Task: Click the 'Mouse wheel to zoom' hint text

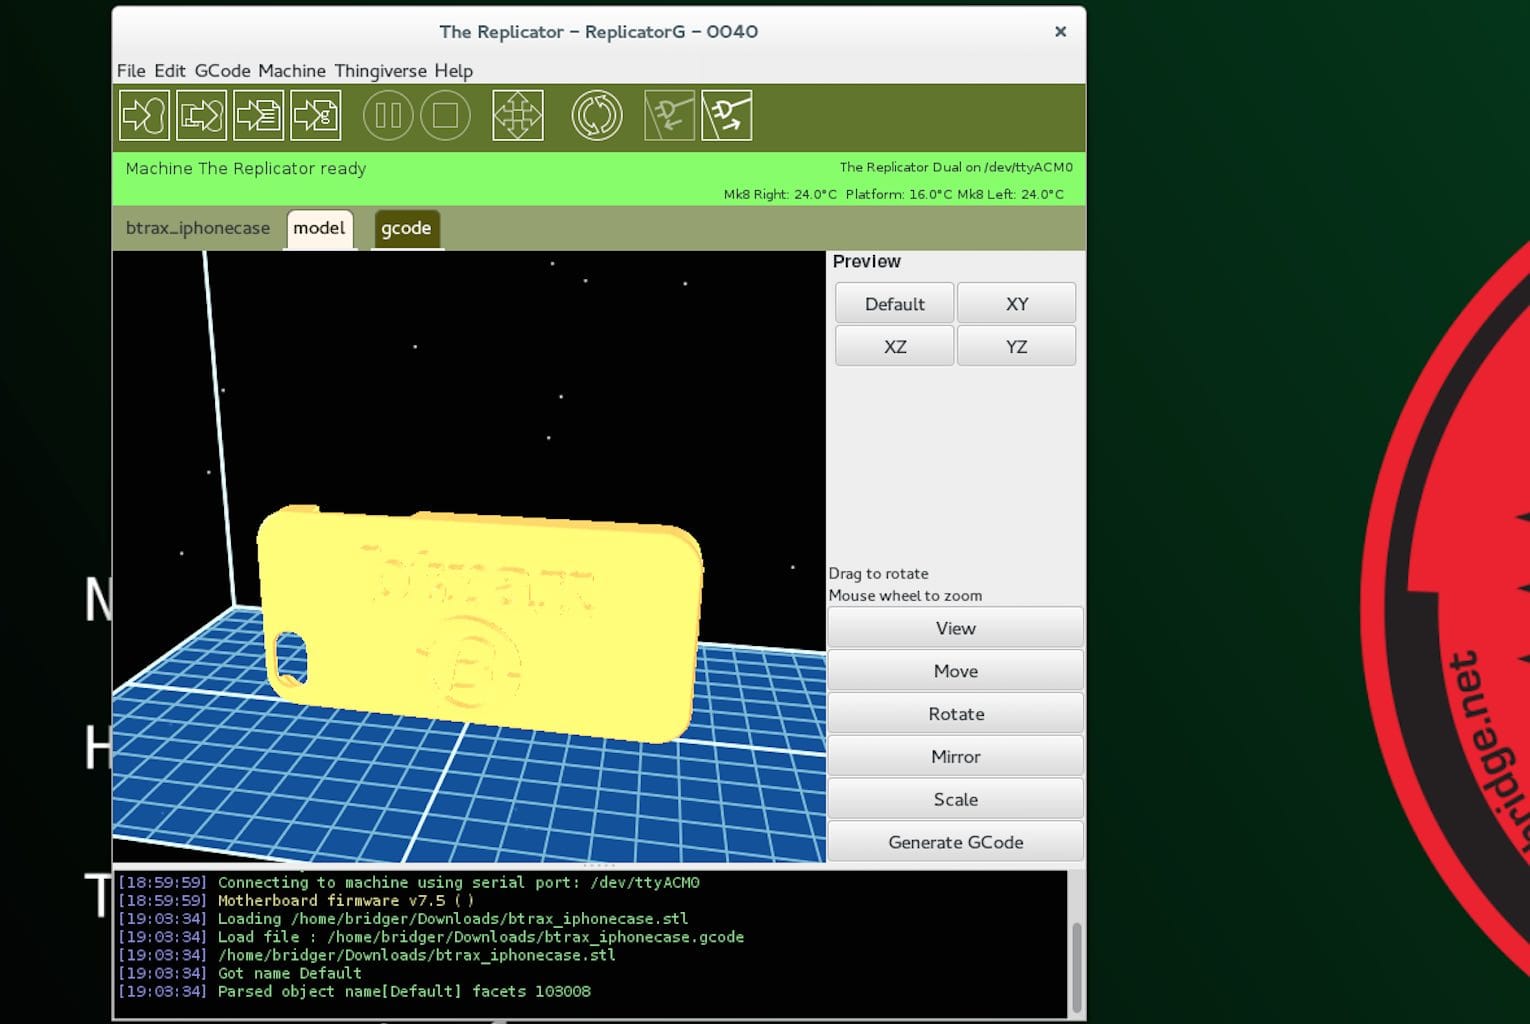Action: point(905,595)
